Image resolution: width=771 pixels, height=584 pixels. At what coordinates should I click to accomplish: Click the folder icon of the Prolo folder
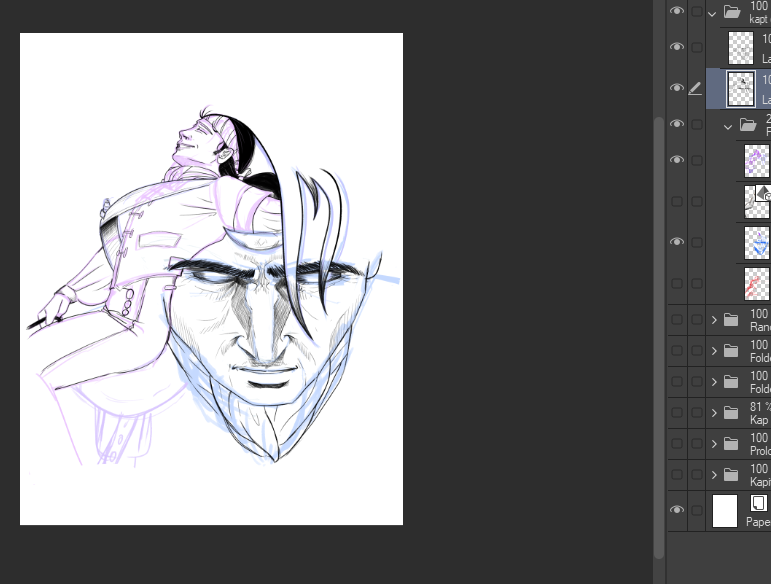pyautogui.click(x=731, y=443)
